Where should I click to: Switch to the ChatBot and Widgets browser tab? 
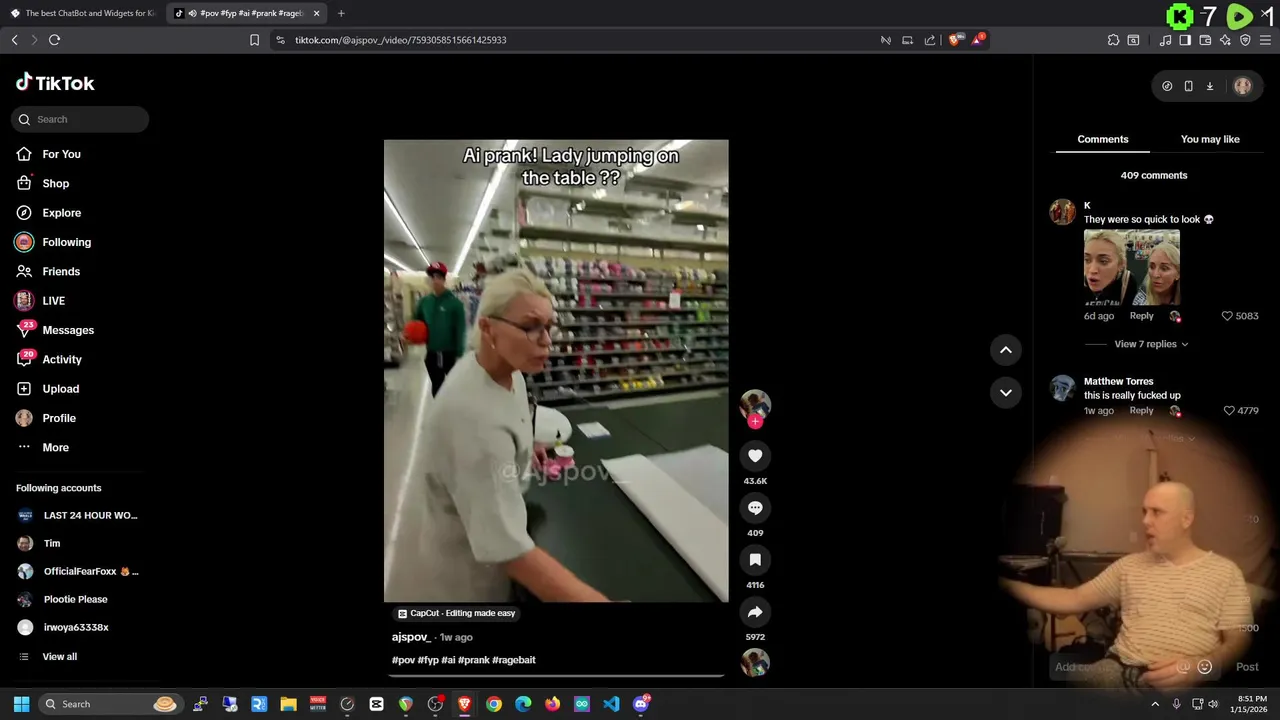83,13
